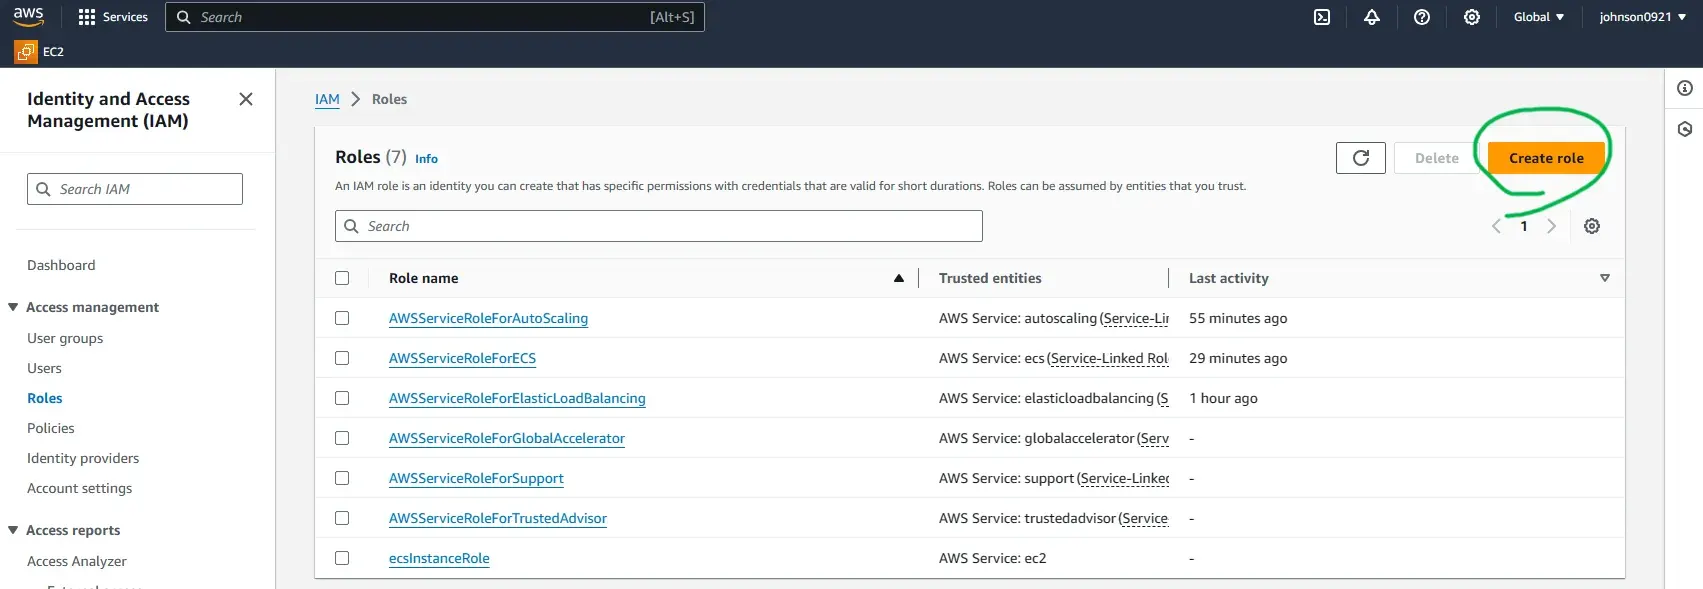
Task: Open Access Analyzer in the sidebar
Action: 77,561
